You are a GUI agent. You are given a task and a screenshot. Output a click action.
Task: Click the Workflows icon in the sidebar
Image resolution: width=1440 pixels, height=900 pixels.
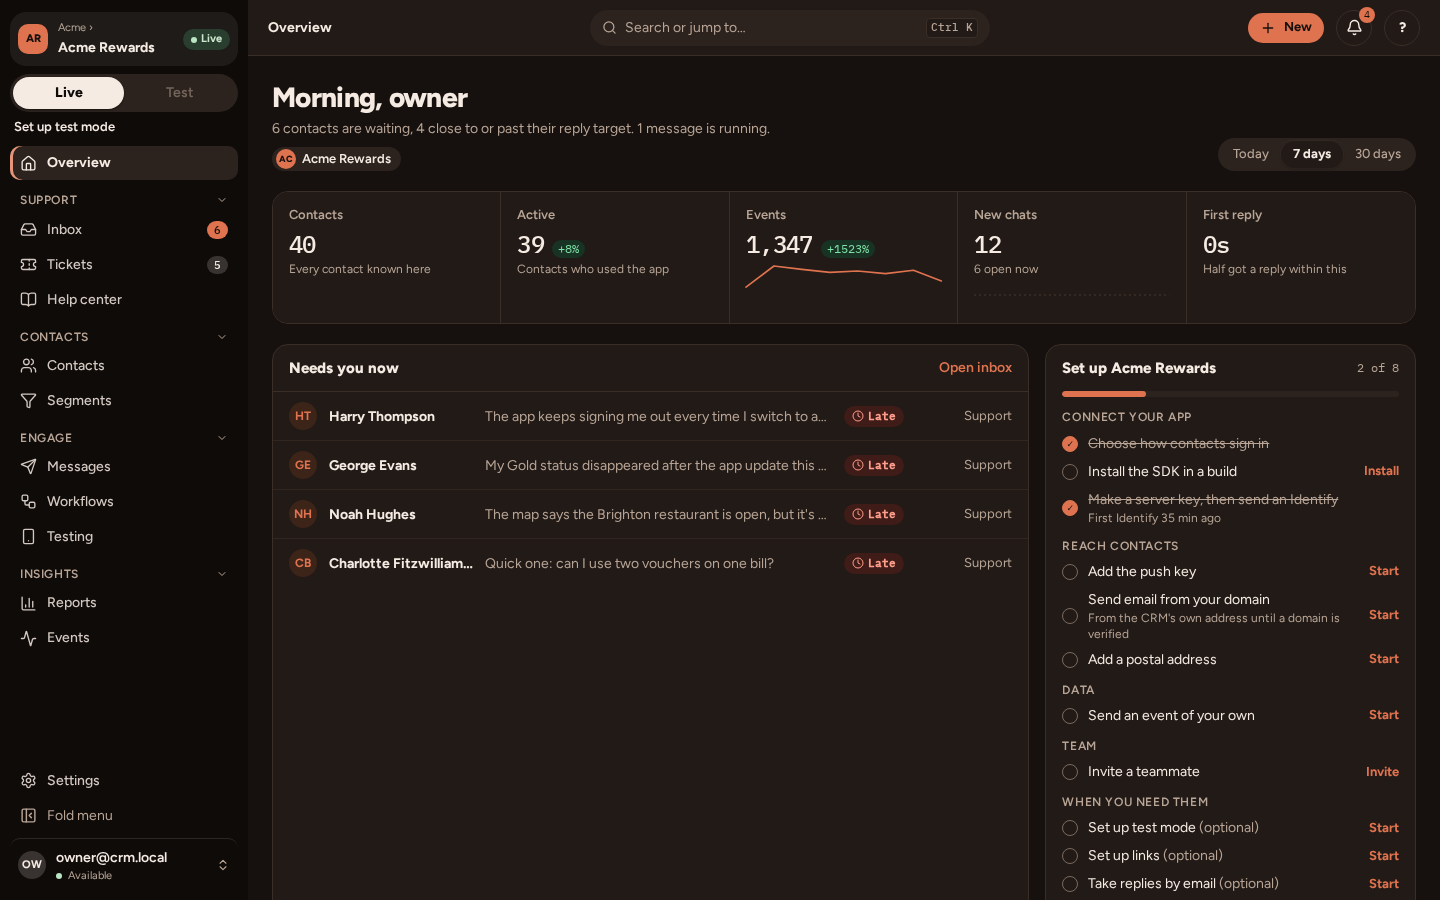29,502
